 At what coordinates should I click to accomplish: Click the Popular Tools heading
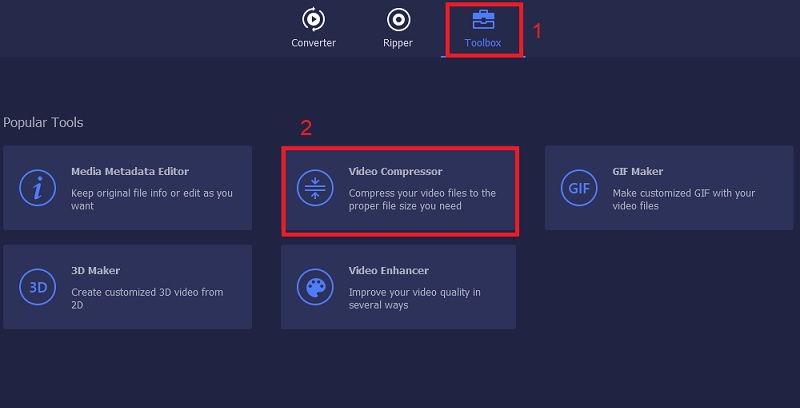click(43, 123)
